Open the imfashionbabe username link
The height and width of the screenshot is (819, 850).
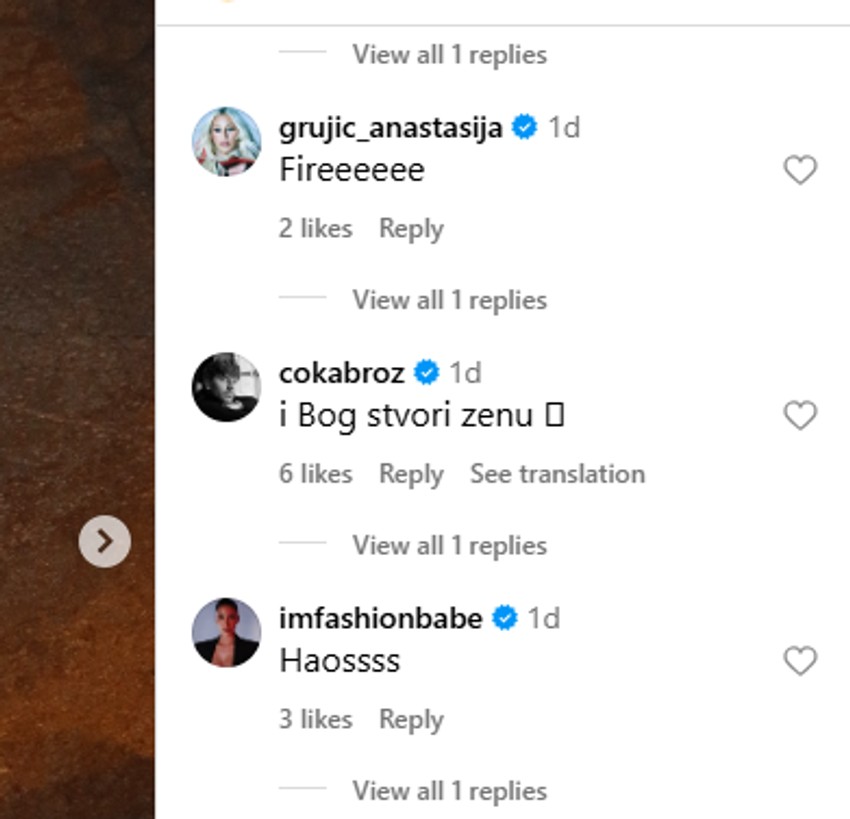381,618
